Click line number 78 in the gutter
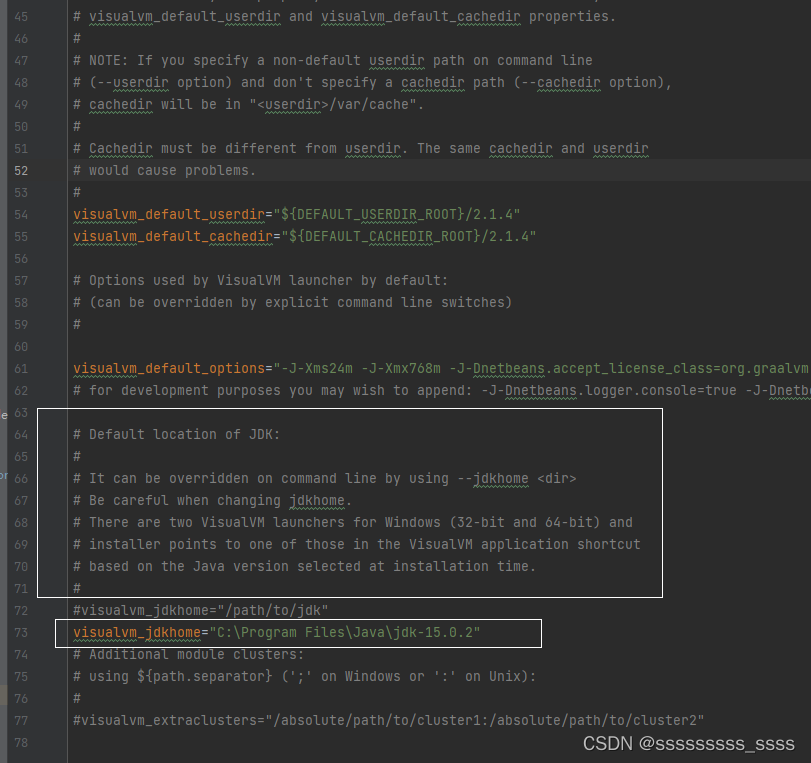 (21, 743)
